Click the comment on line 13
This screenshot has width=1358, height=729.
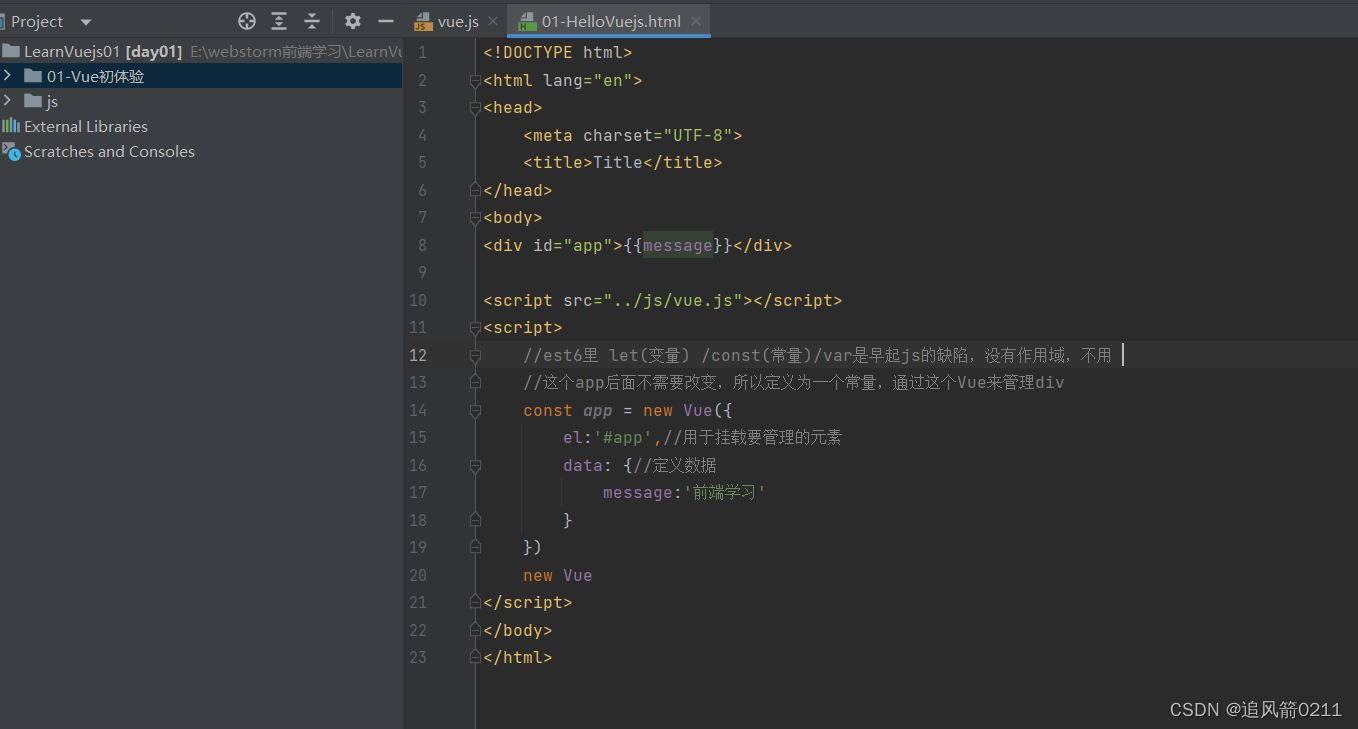click(794, 382)
